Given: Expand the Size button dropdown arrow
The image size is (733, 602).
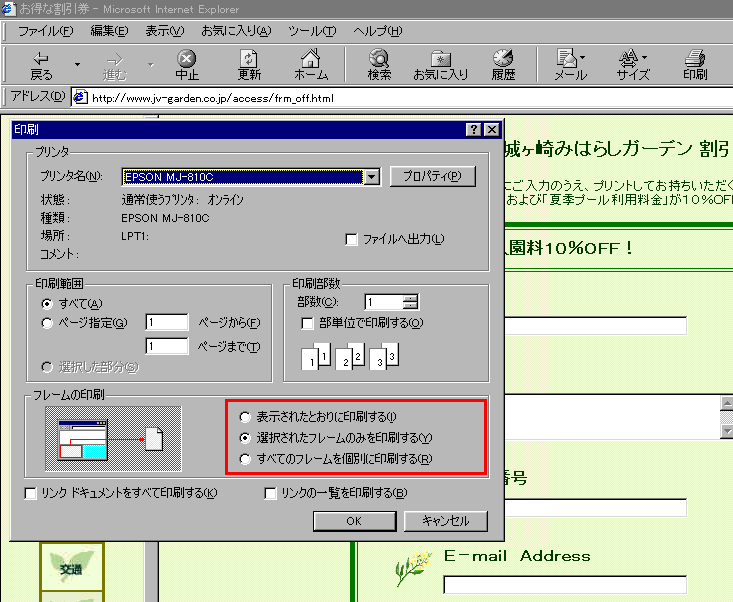Looking at the screenshot, I should pyautogui.click(x=645, y=57).
